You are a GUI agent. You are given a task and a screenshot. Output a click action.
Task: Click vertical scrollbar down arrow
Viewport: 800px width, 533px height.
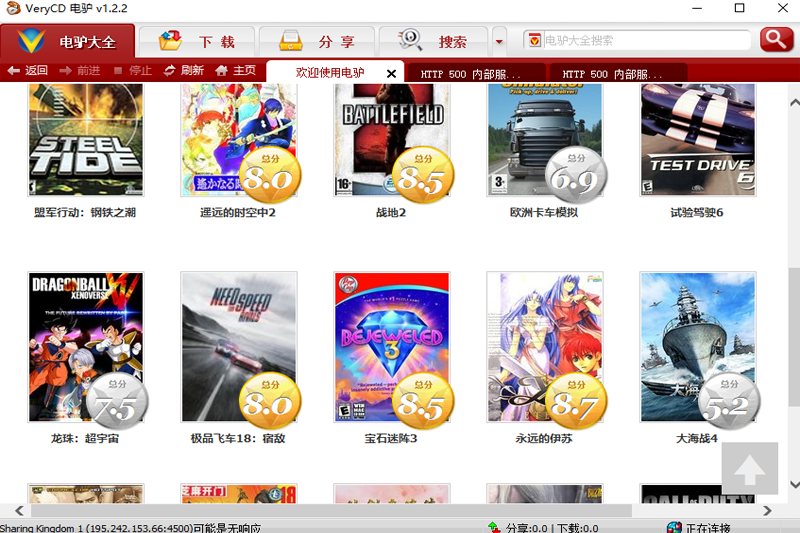794,484
